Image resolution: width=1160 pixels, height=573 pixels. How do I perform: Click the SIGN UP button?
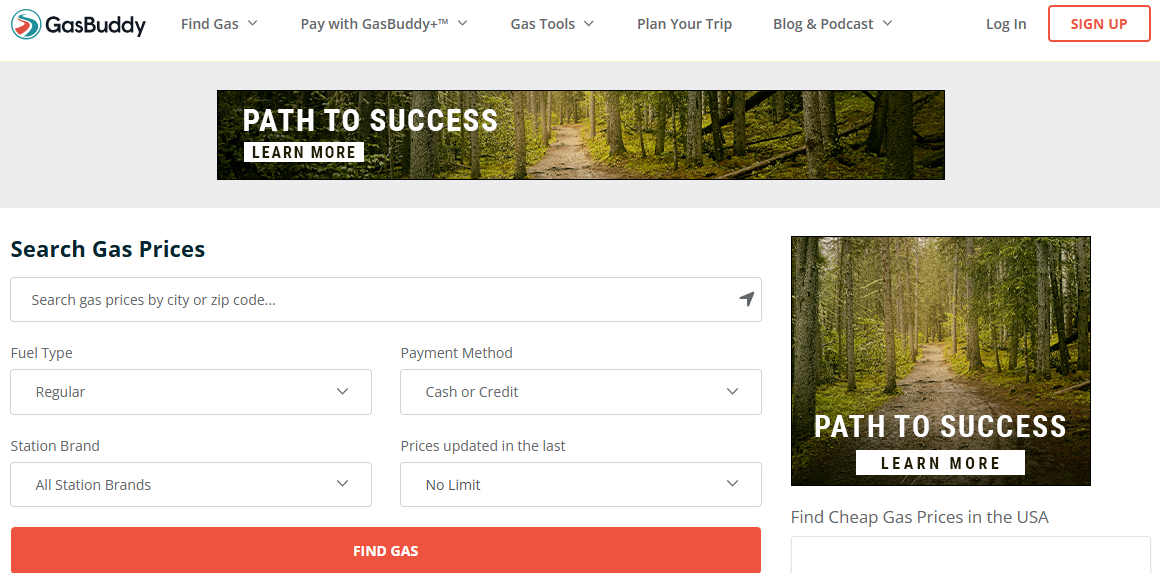1099,24
